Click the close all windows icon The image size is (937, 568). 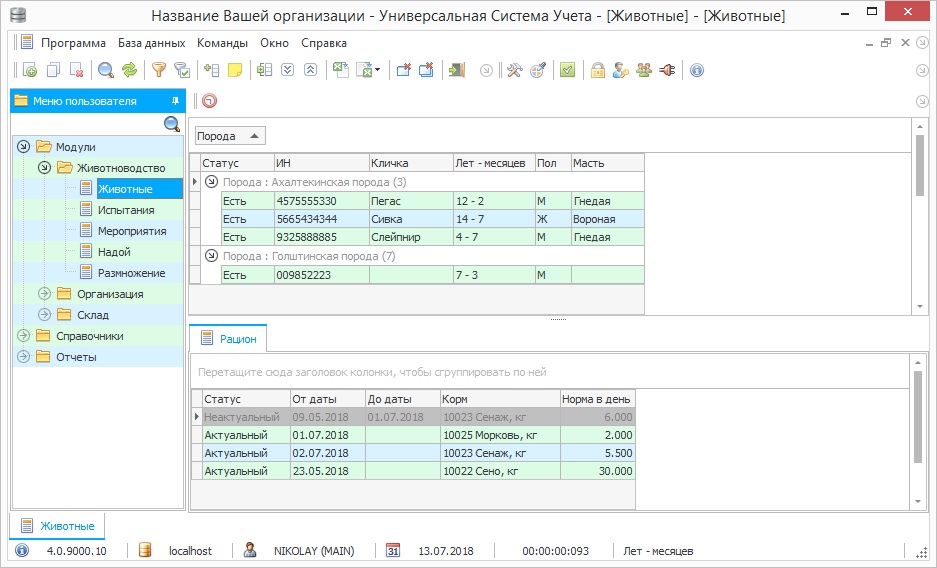click(426, 70)
